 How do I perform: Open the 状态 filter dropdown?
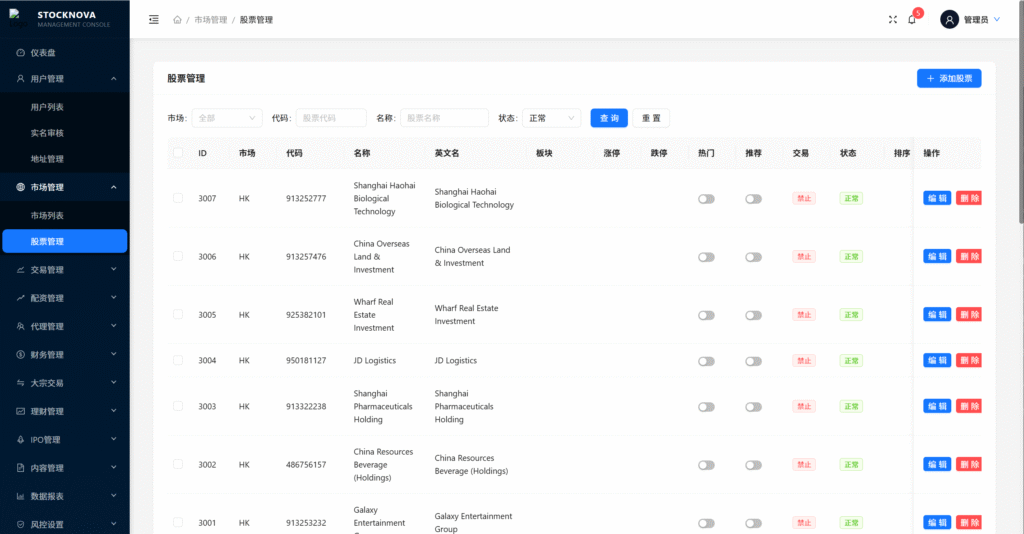pos(551,118)
